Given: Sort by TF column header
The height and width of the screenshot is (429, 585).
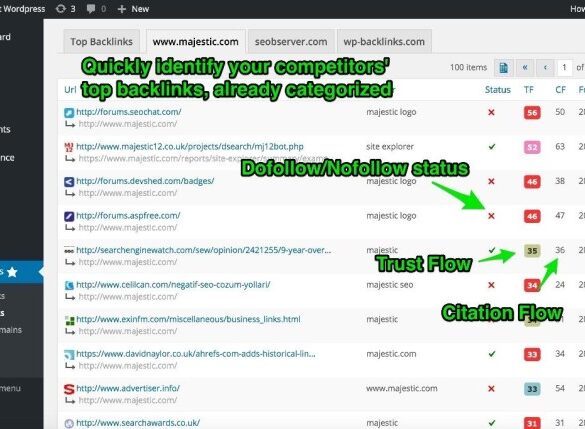Looking at the screenshot, I should coord(529,90).
